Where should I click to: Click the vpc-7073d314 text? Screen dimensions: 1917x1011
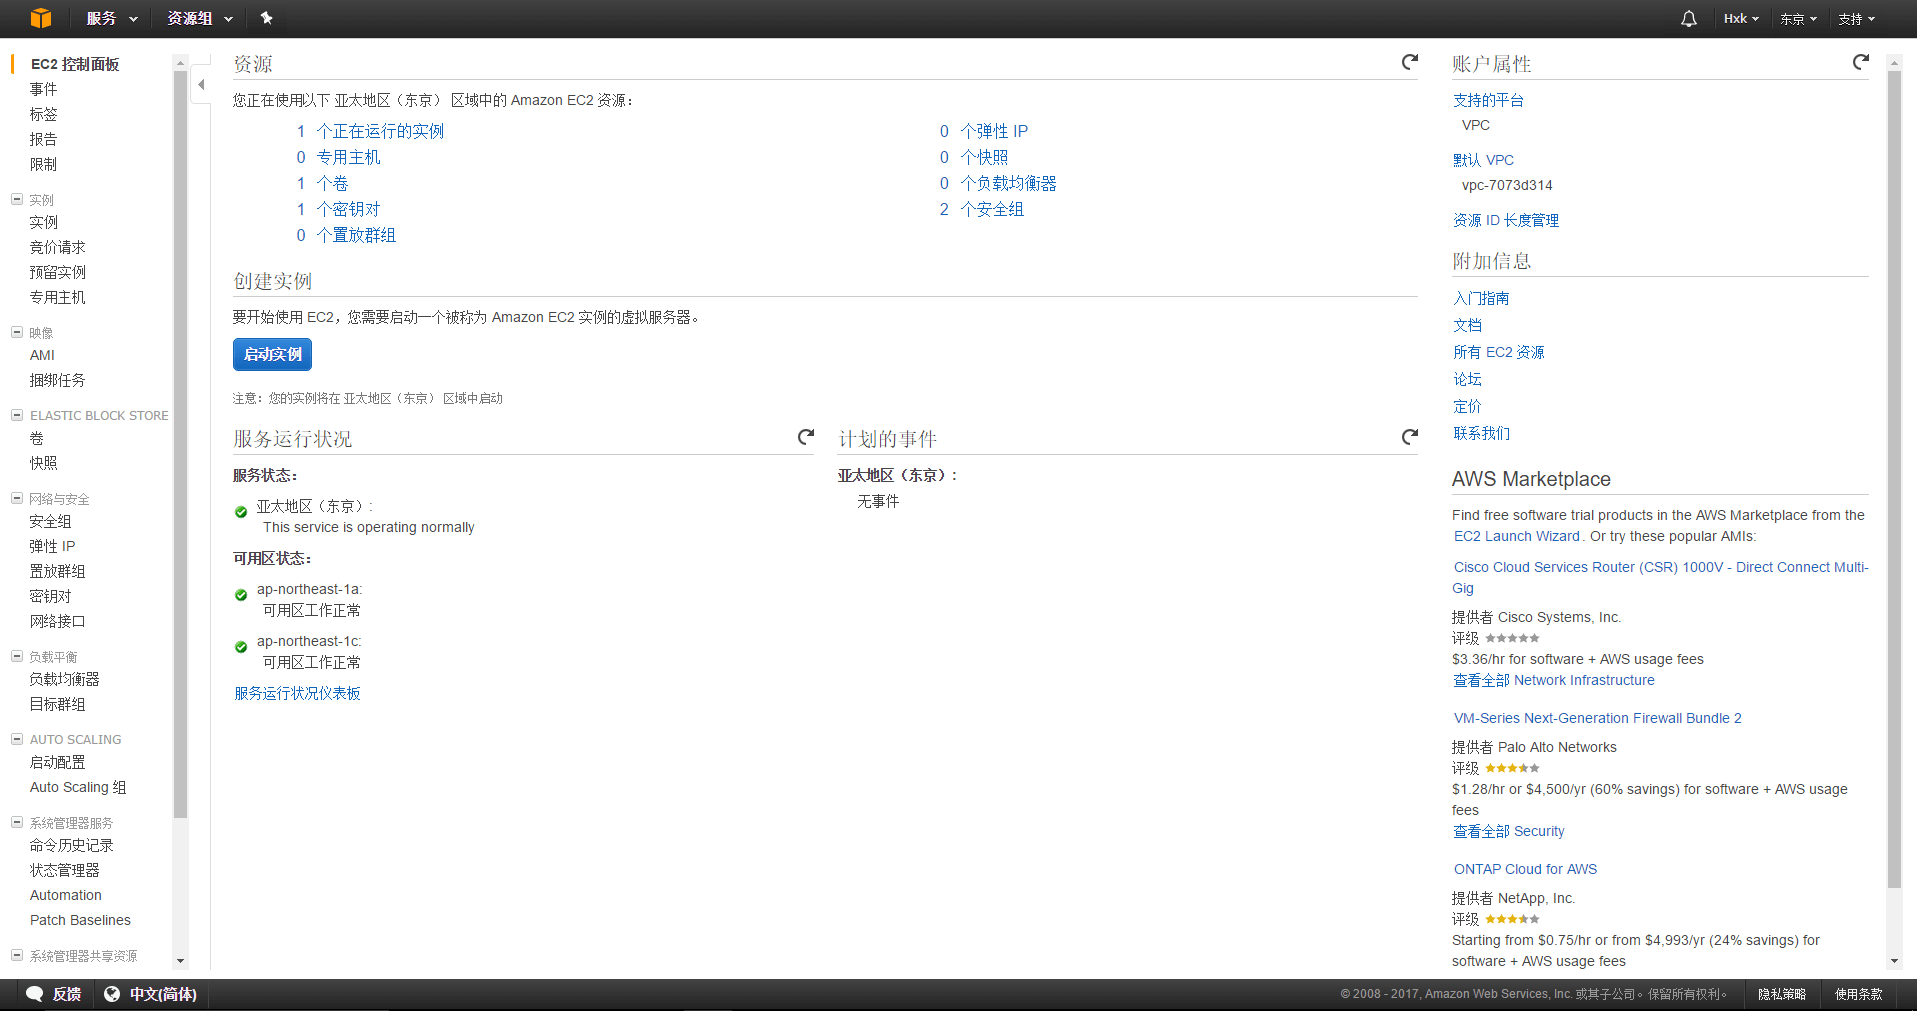pos(1507,185)
